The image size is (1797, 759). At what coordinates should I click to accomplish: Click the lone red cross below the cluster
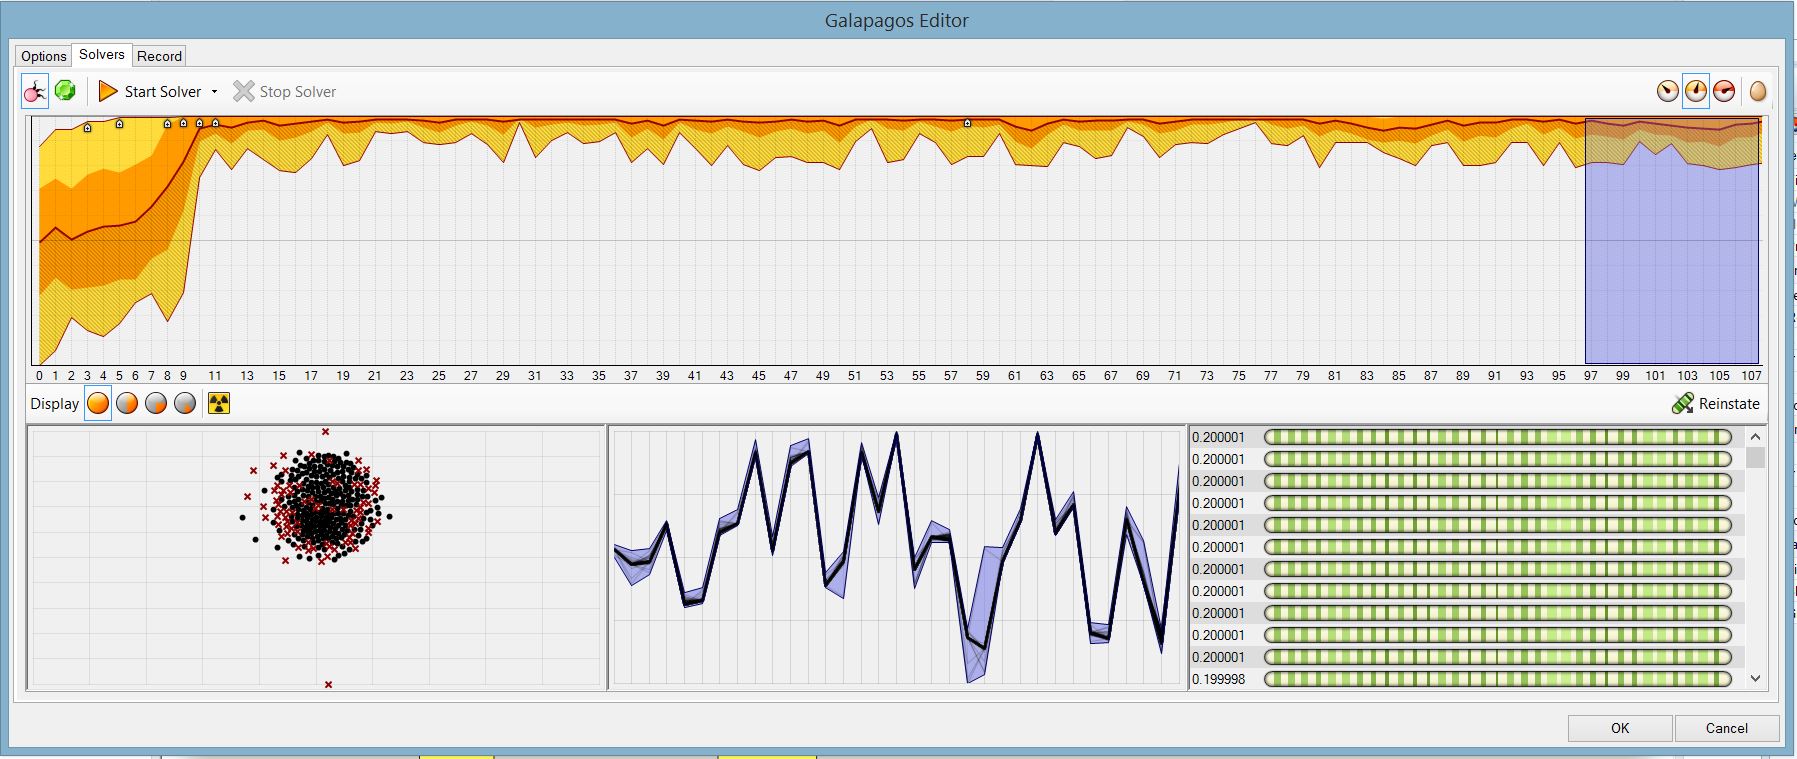[328, 684]
